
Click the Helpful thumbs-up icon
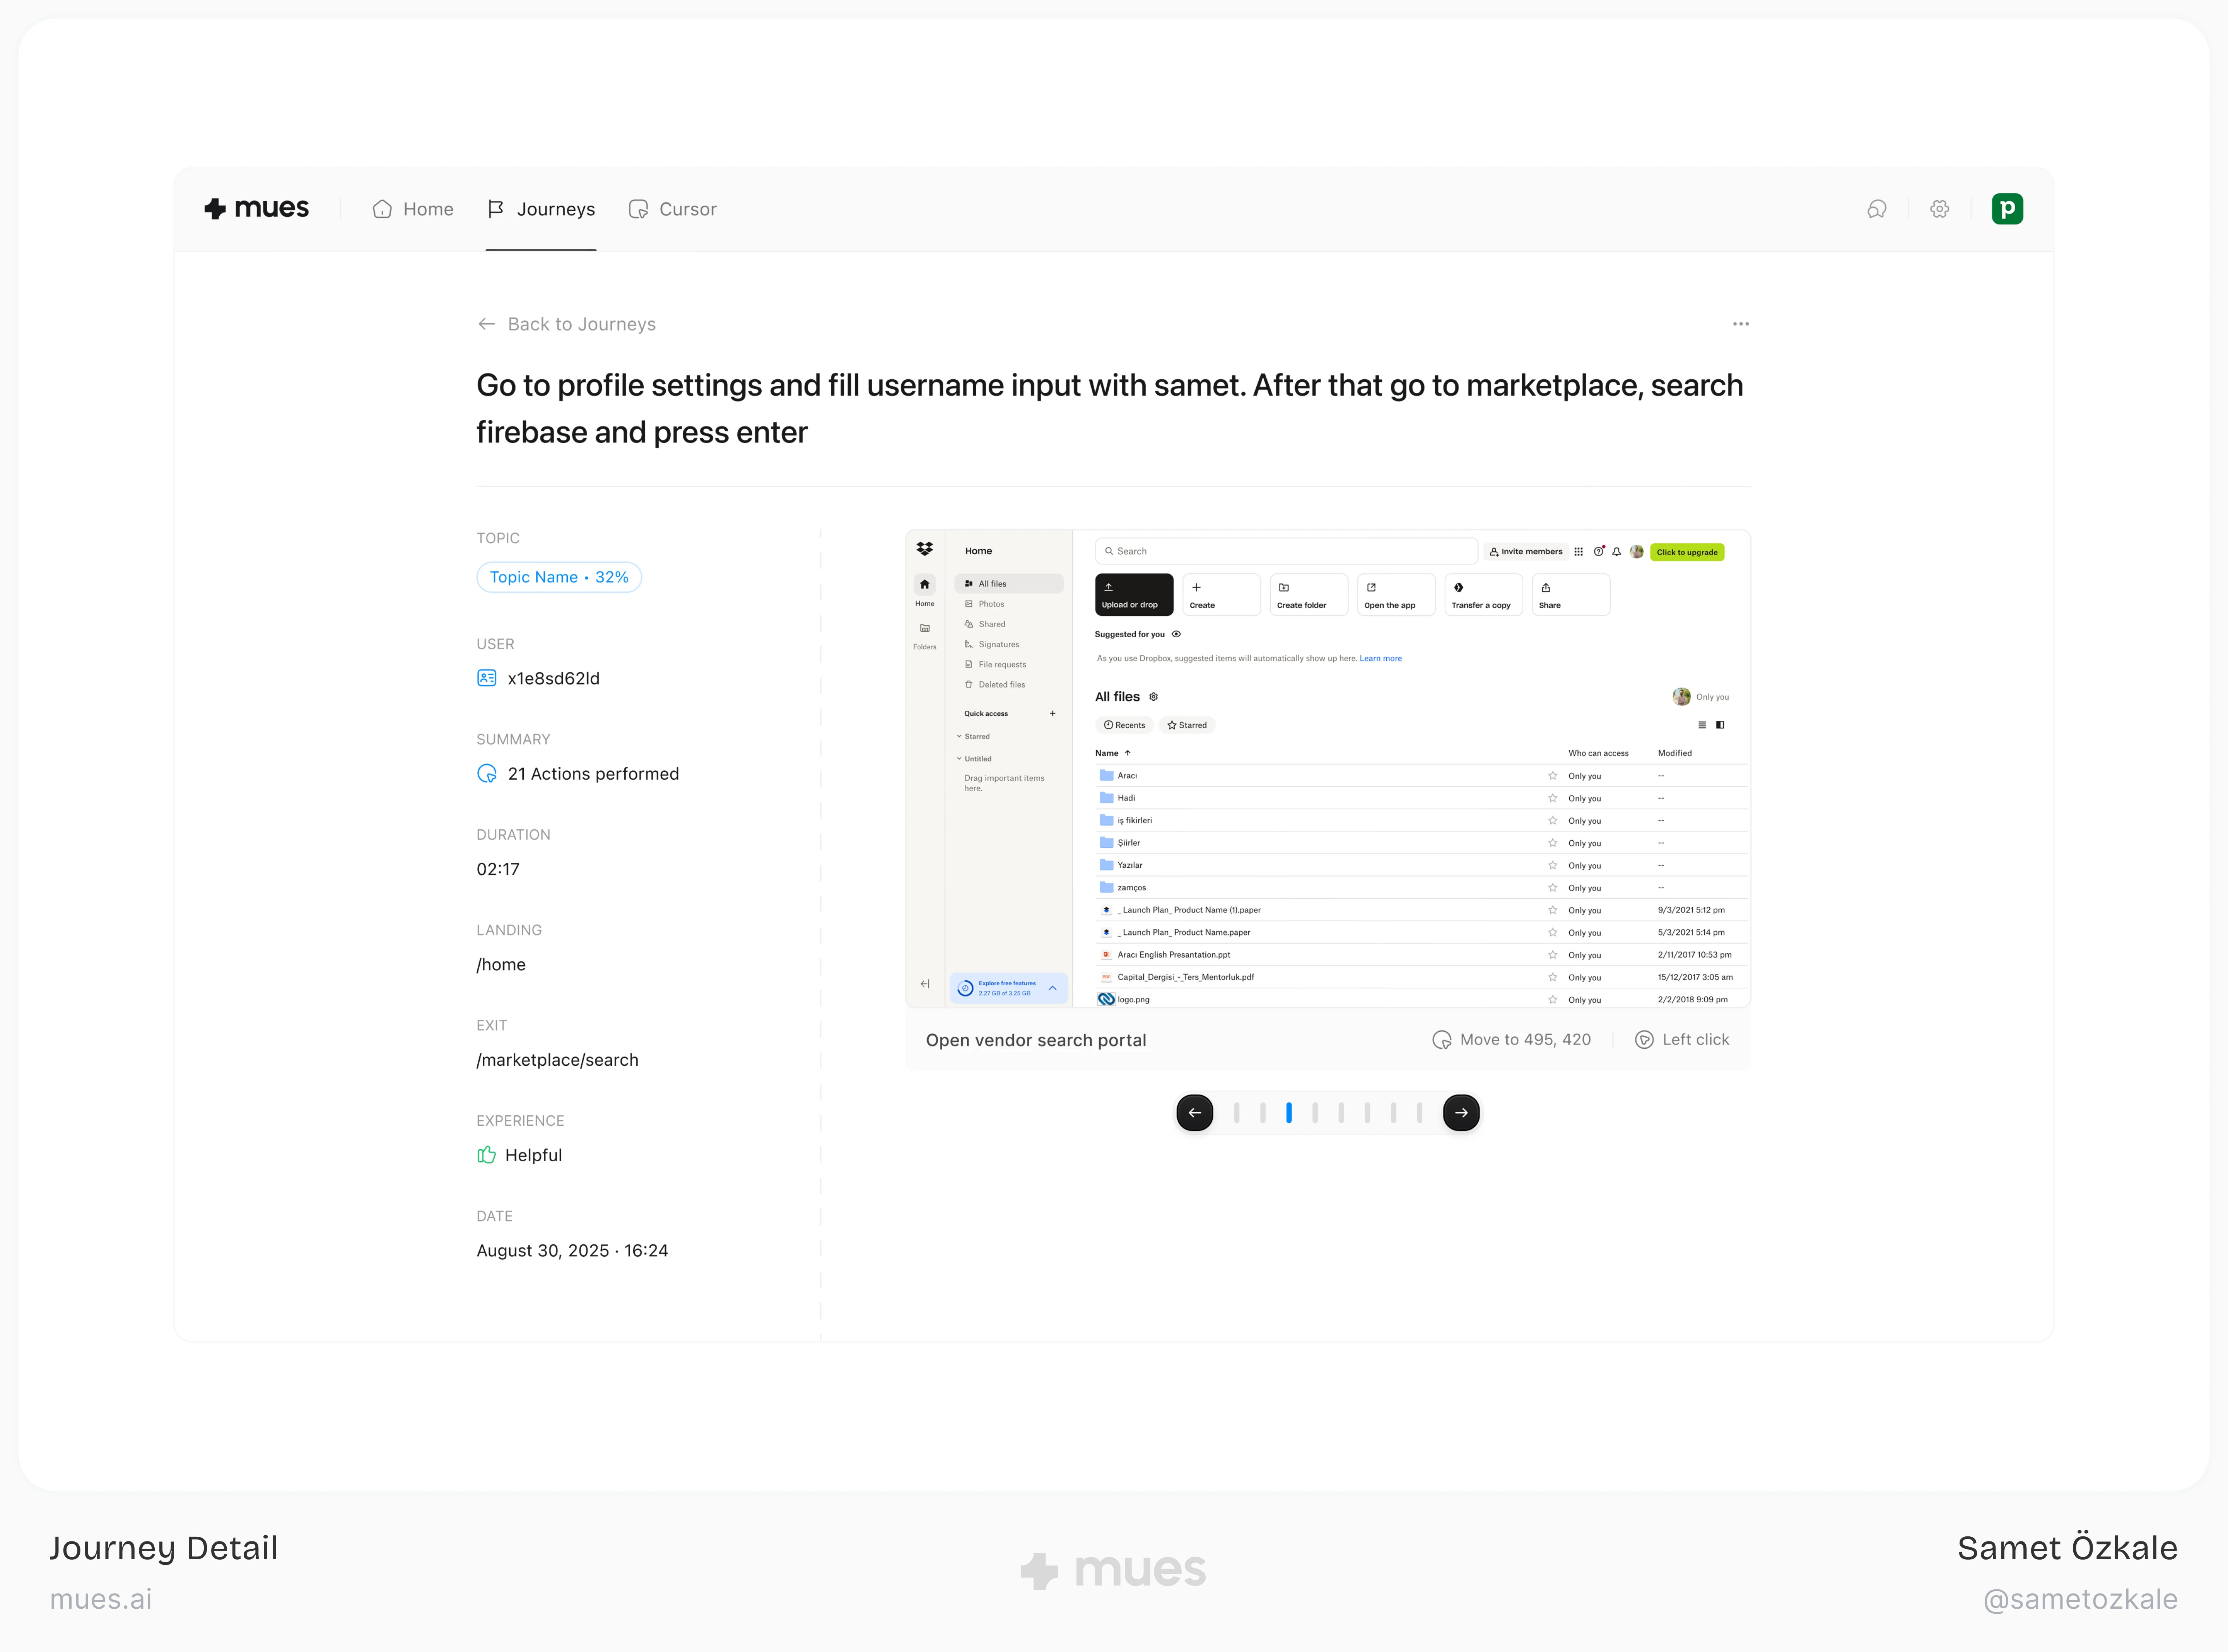(487, 1155)
